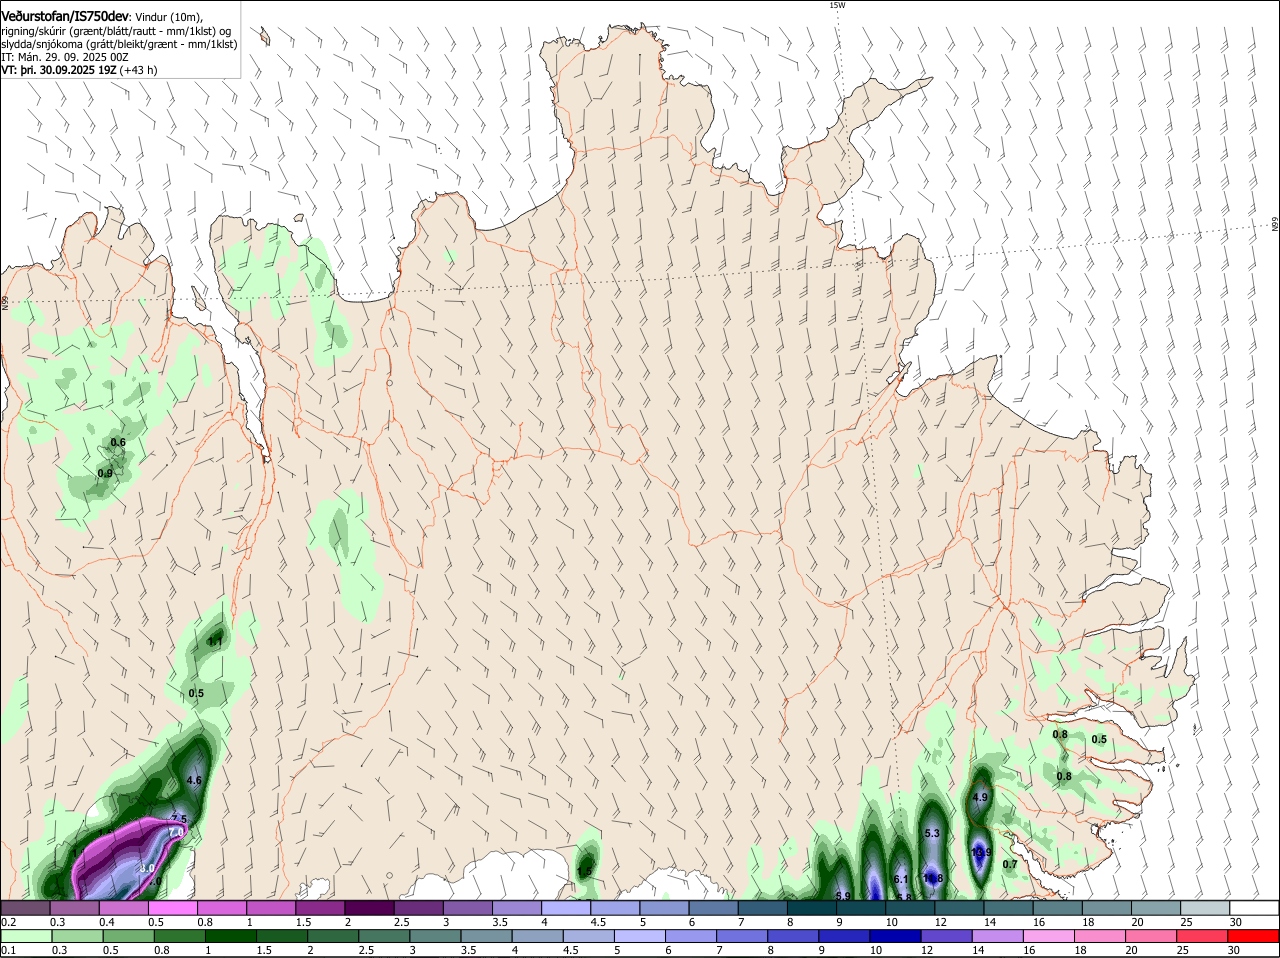Click the snow legend swatch starting at 8
Screen dimensions: 1280x958
(x=813, y=908)
